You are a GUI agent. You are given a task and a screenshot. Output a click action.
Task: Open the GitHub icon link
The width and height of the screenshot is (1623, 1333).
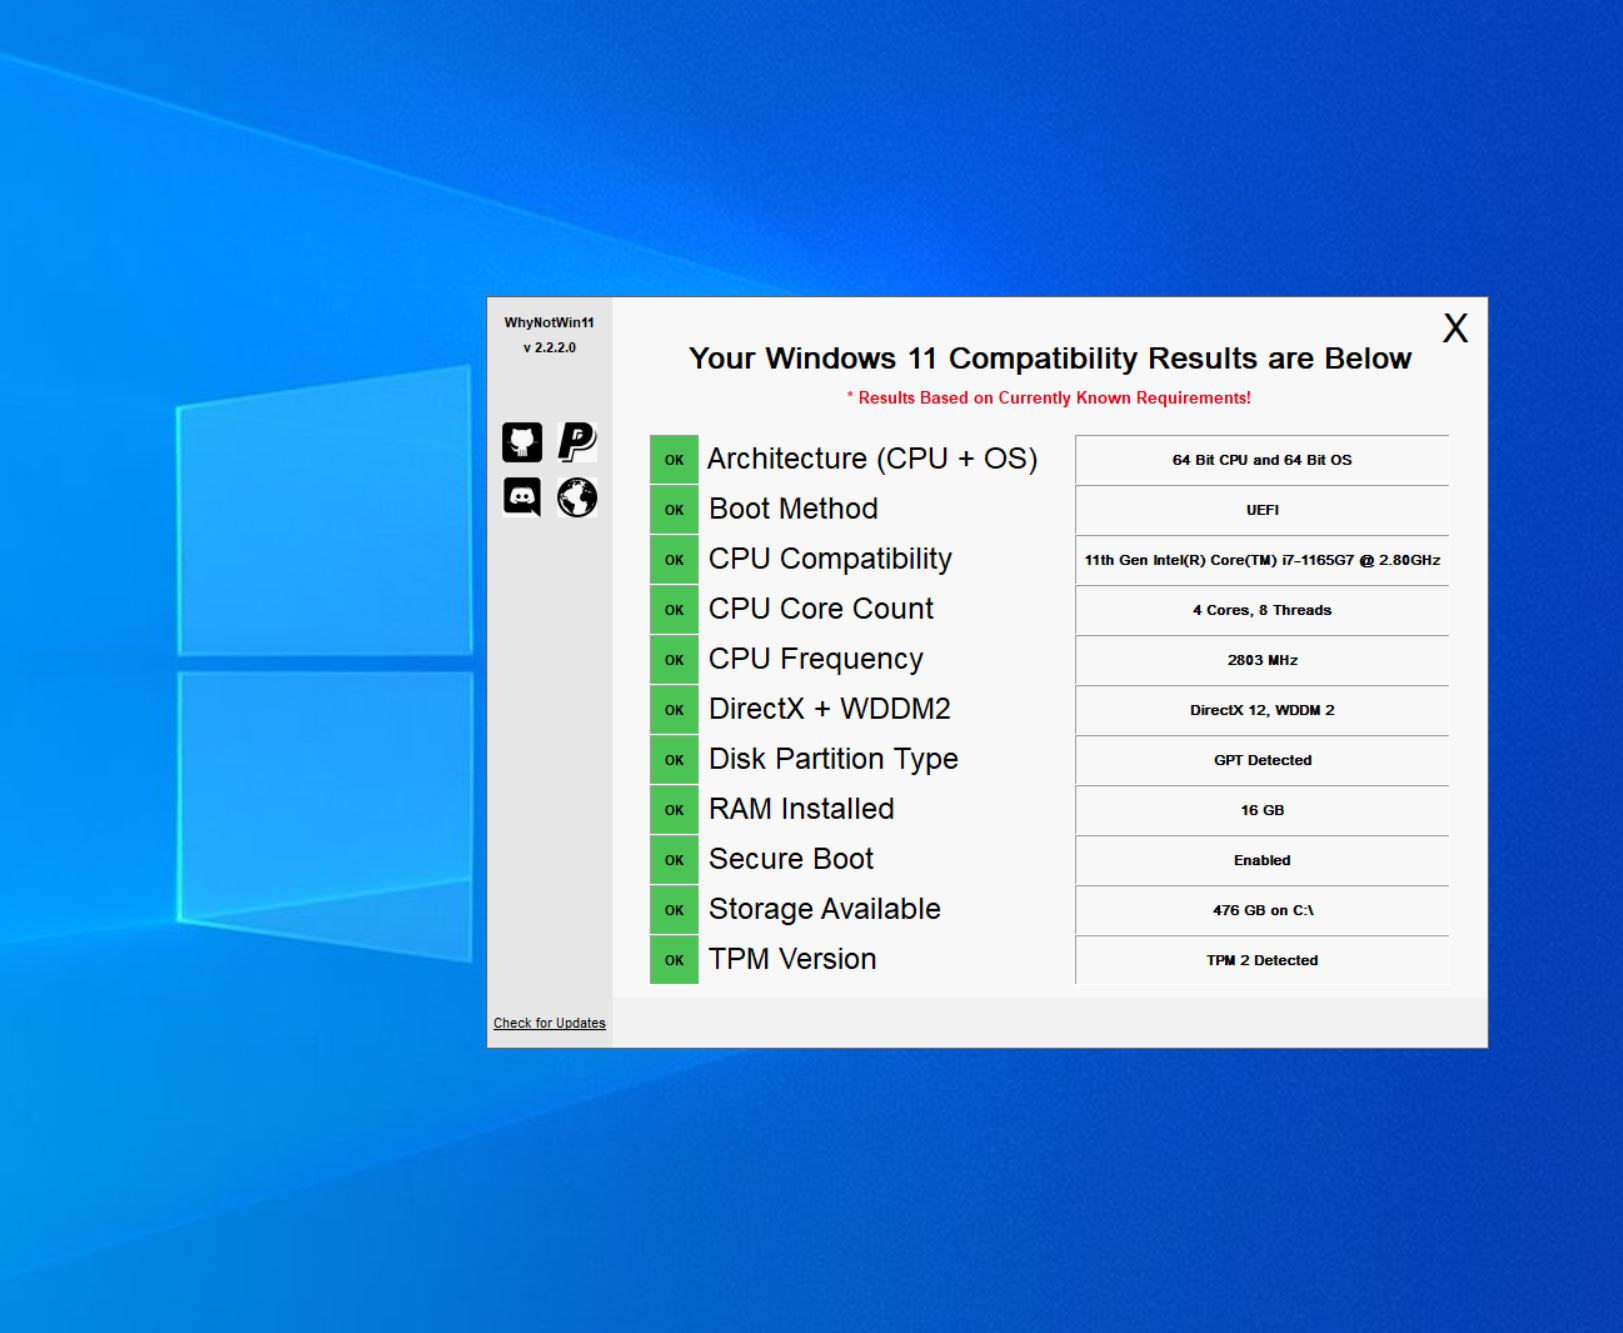(522, 442)
